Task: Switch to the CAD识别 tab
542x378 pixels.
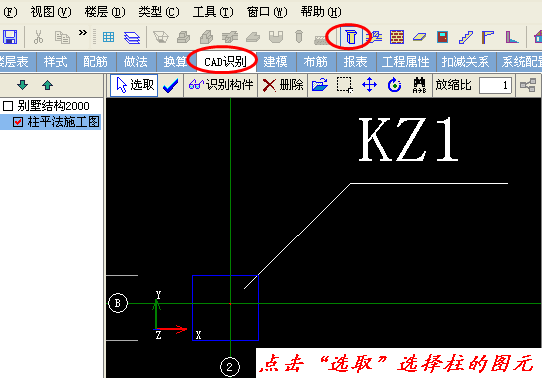Action: (x=225, y=62)
